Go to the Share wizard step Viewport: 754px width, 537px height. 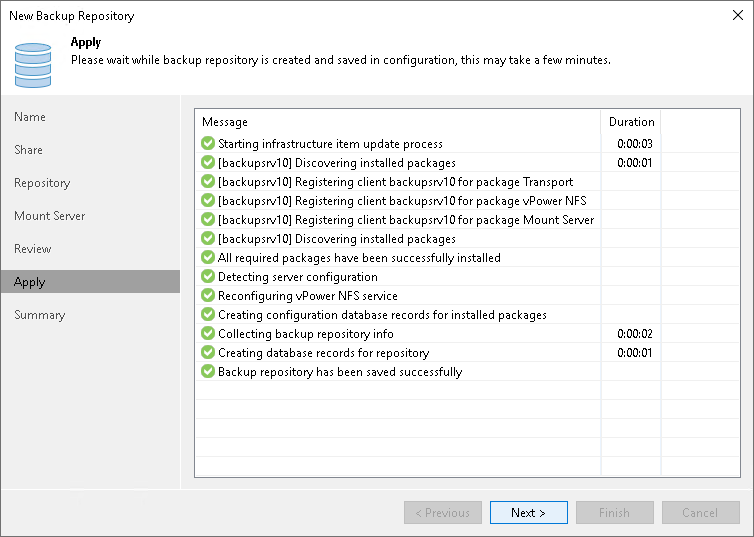pyautogui.click(x=28, y=150)
